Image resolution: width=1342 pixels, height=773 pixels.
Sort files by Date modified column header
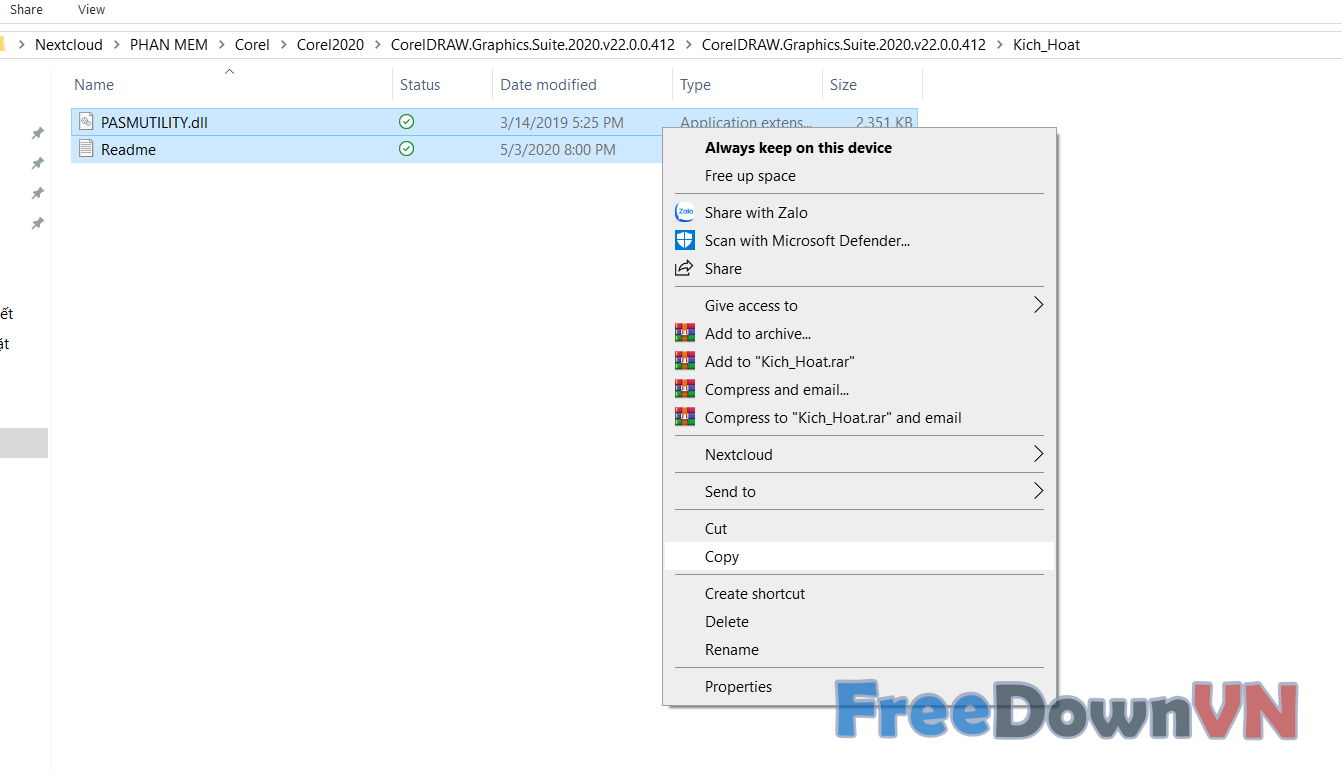pos(548,85)
